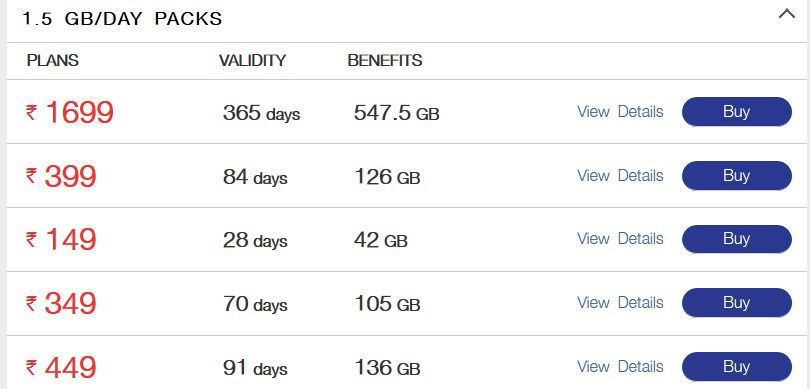810x389 pixels.
Task: Buy the ₹399 plan
Action: [x=737, y=176]
